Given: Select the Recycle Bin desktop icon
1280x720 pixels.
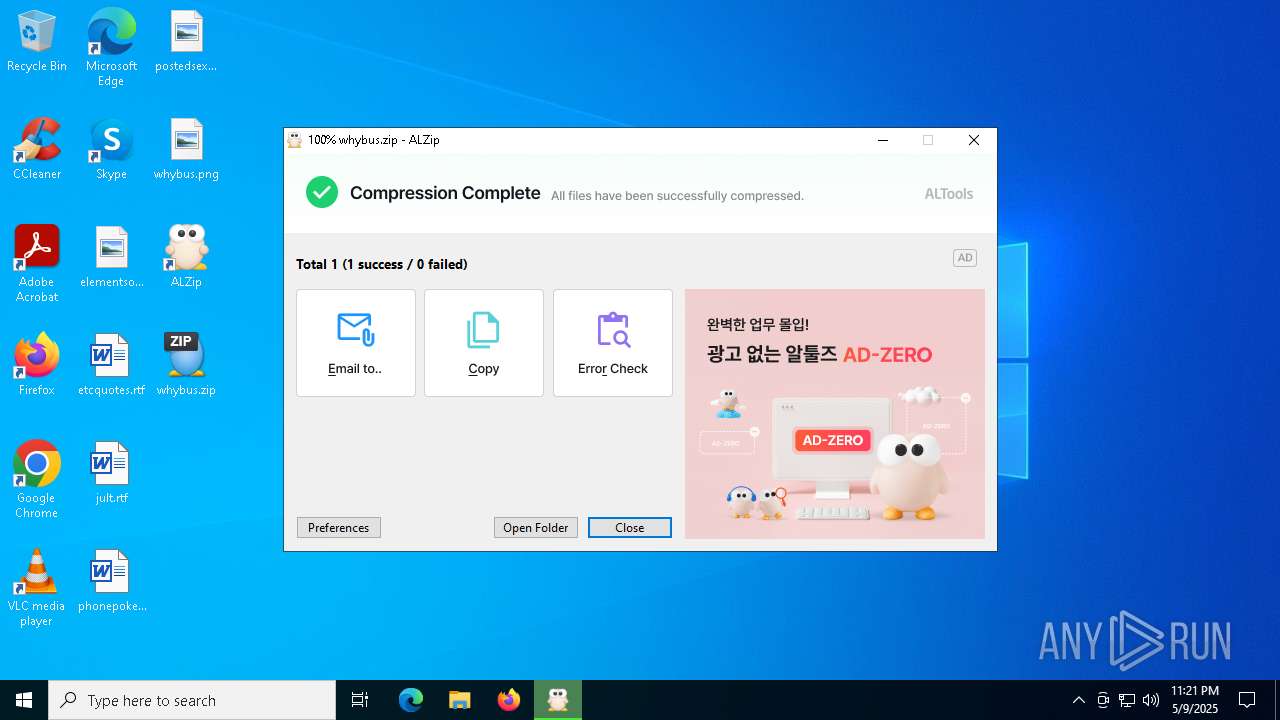Looking at the screenshot, I should pos(37,42).
